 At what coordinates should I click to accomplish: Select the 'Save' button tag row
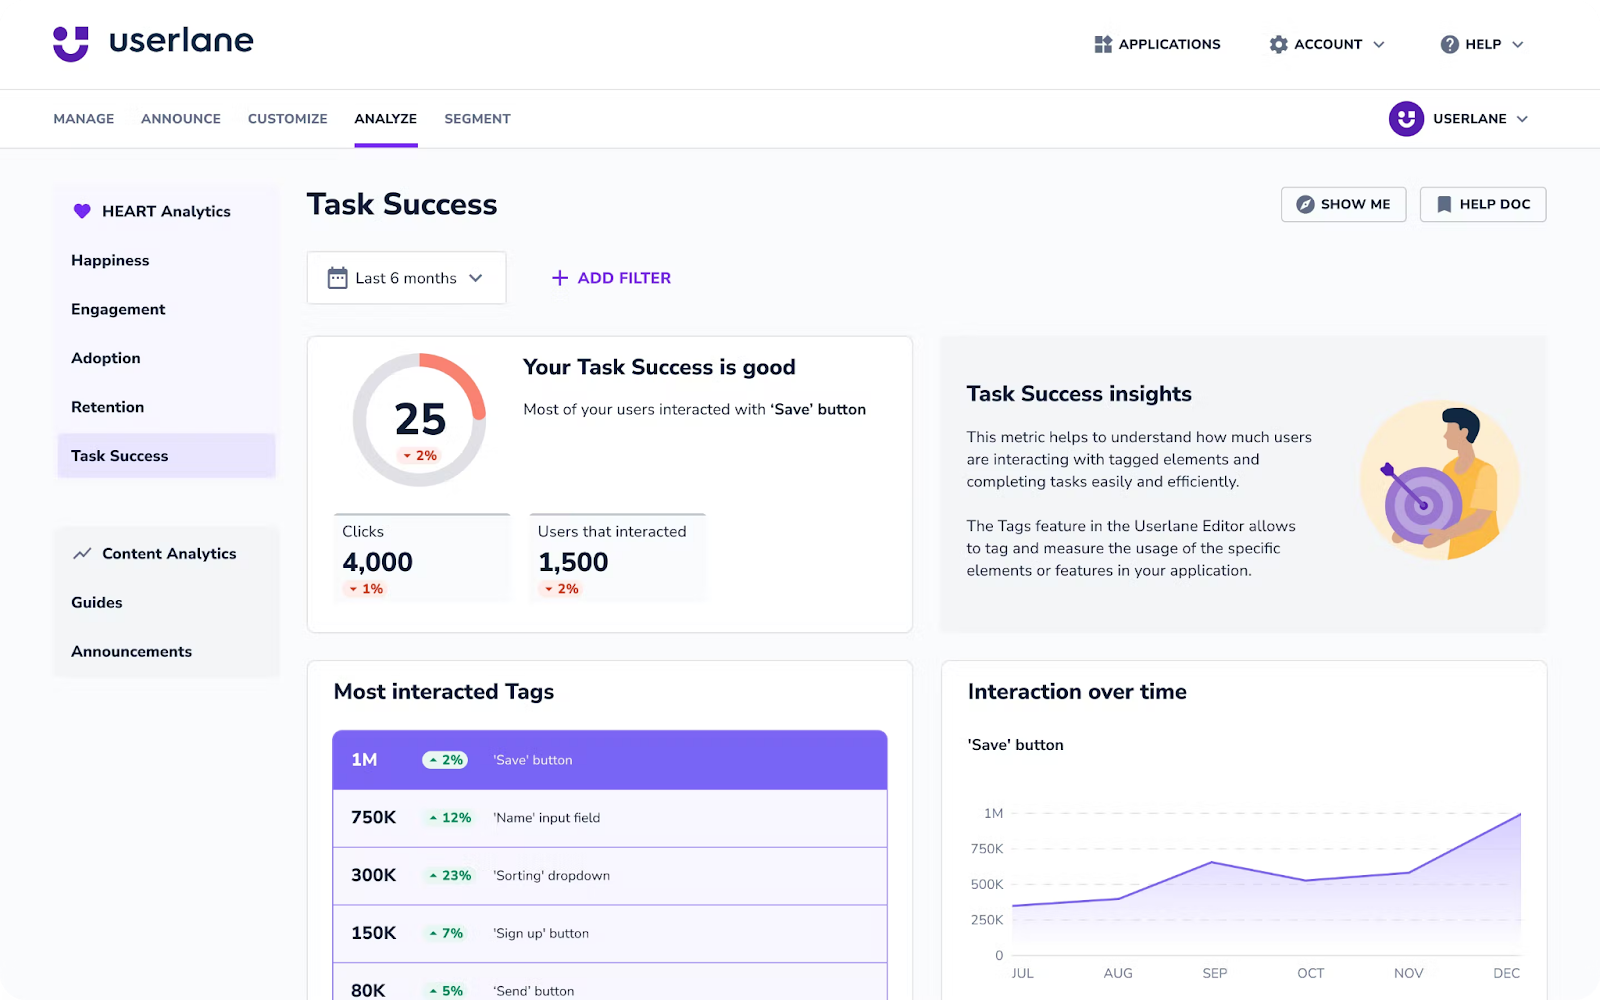click(610, 760)
